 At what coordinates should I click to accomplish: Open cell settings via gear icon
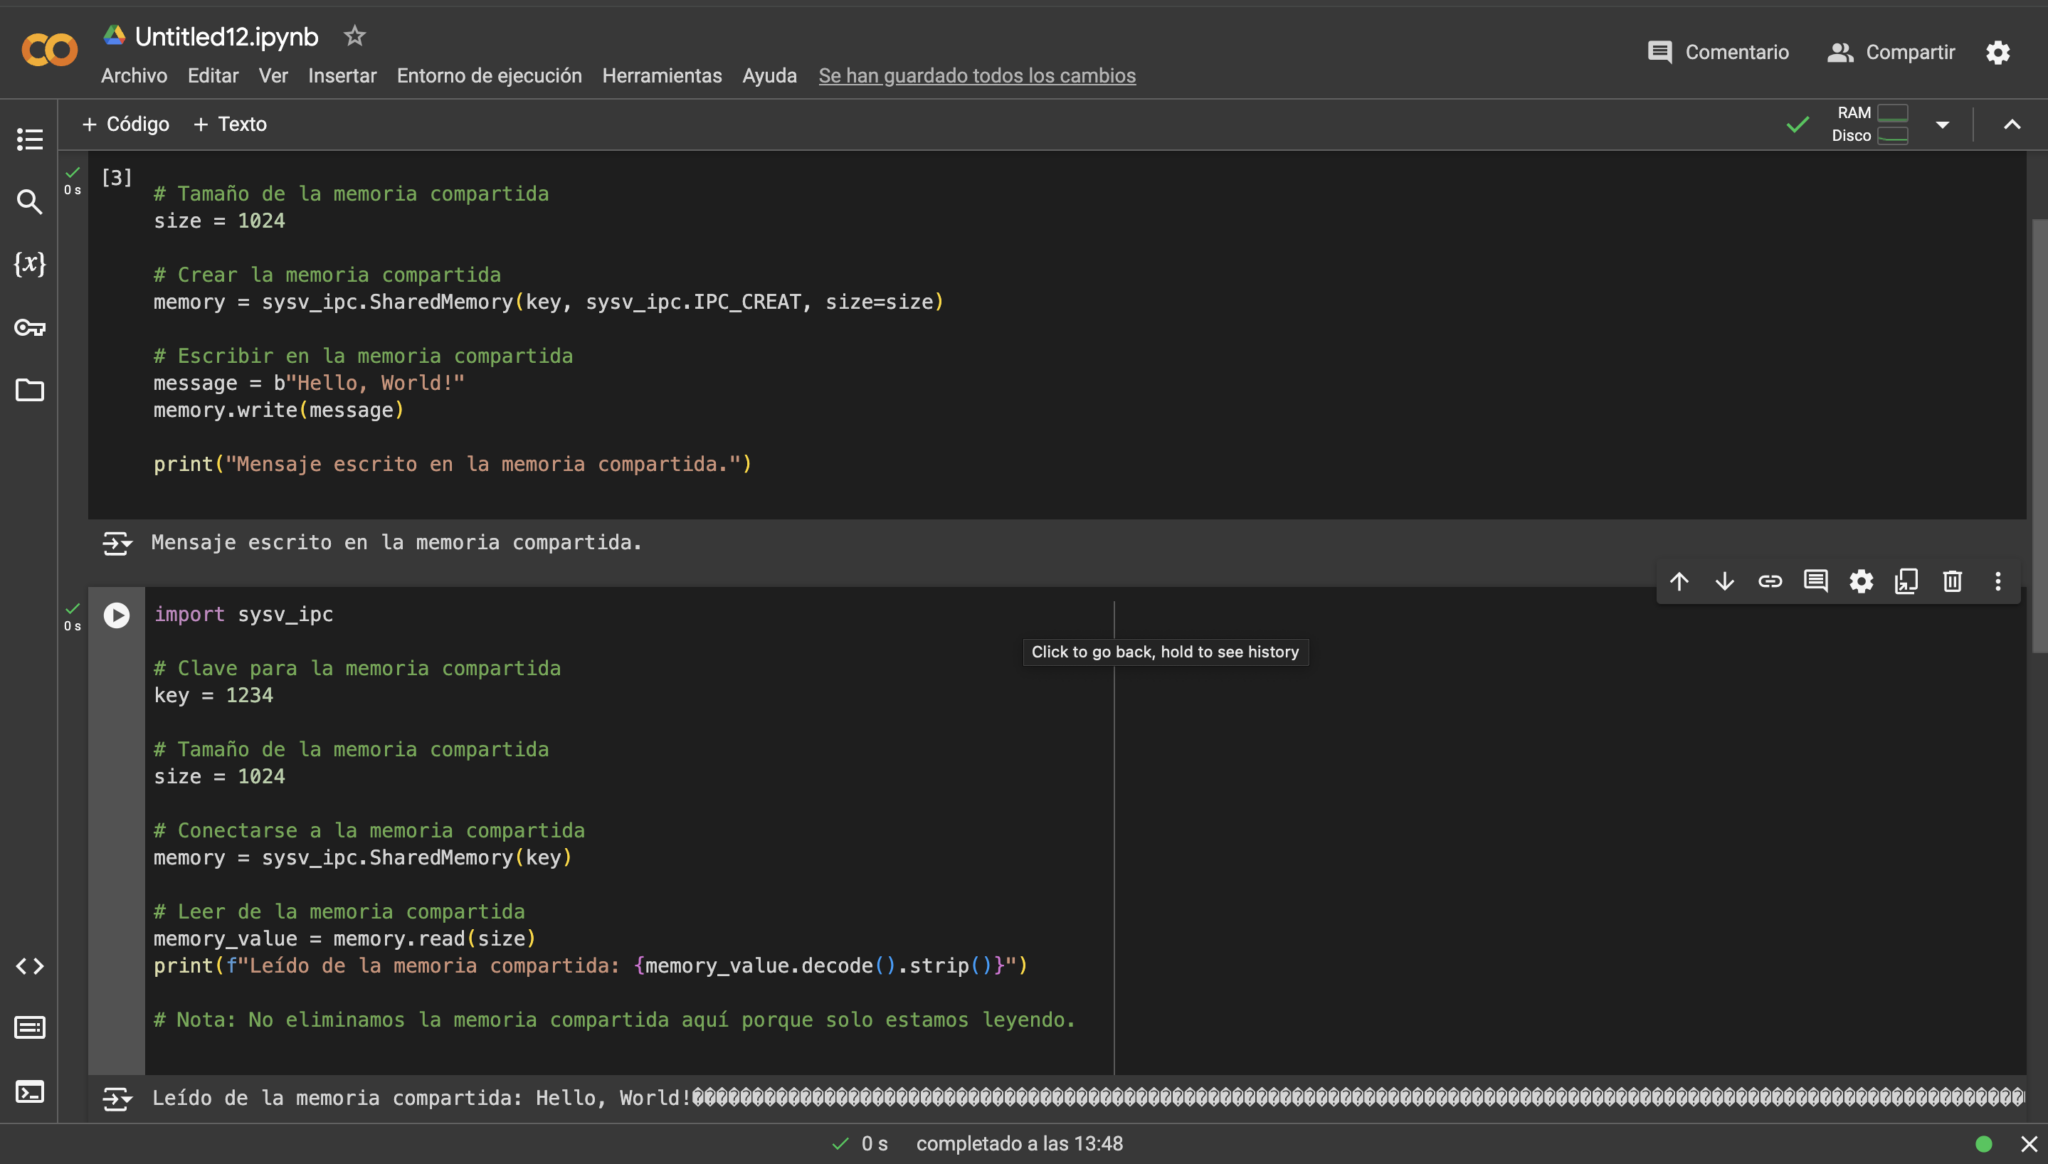[x=1860, y=581]
